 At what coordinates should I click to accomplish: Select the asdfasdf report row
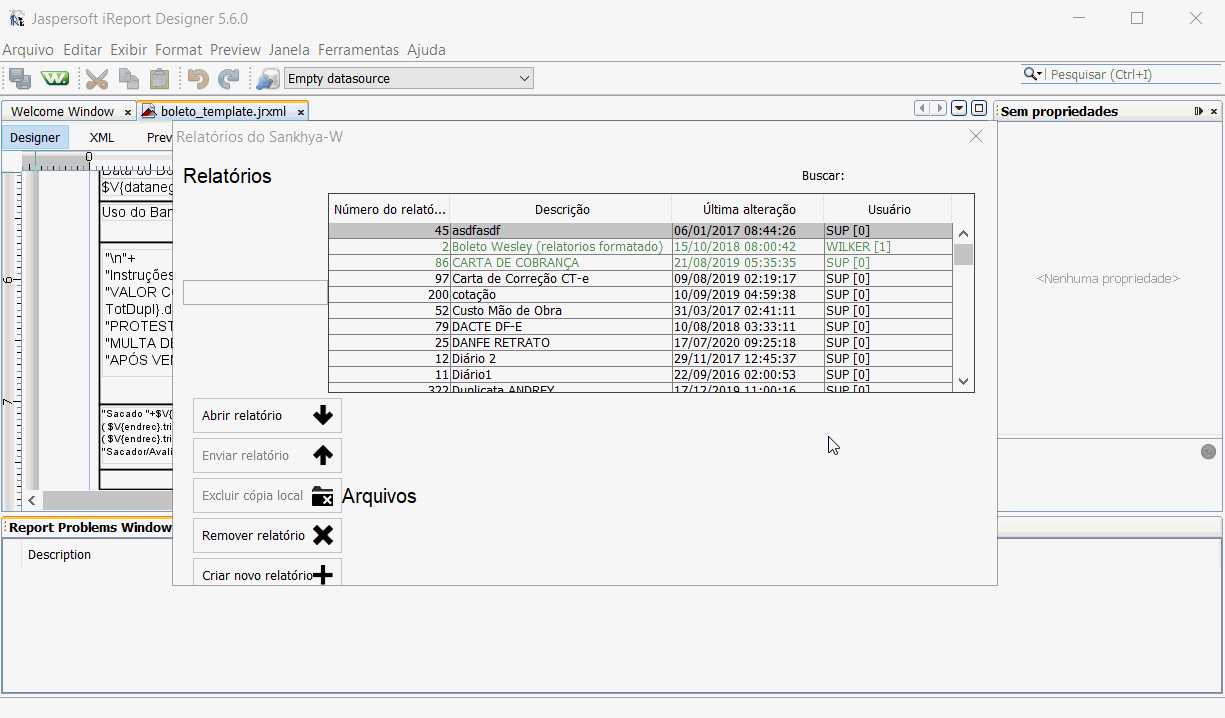641,231
